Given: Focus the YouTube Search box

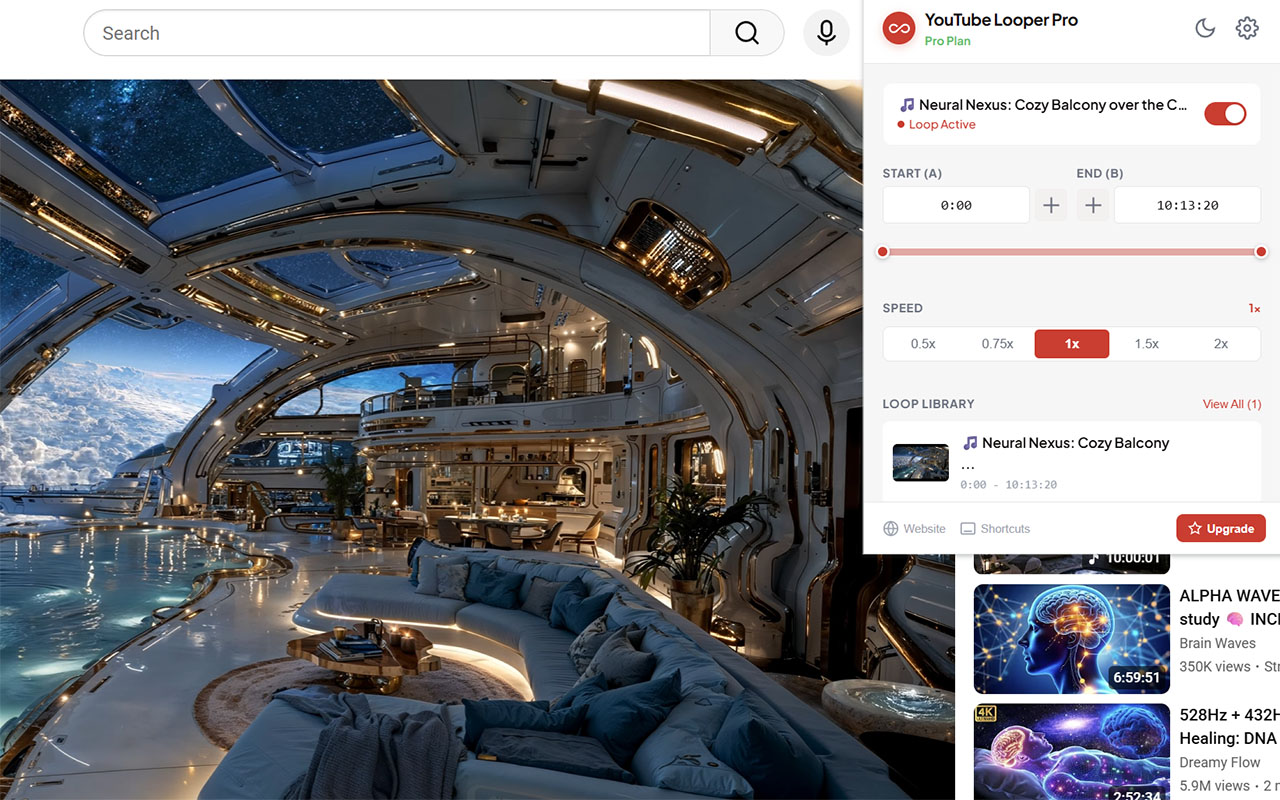Looking at the screenshot, I should pyautogui.click(x=397, y=33).
